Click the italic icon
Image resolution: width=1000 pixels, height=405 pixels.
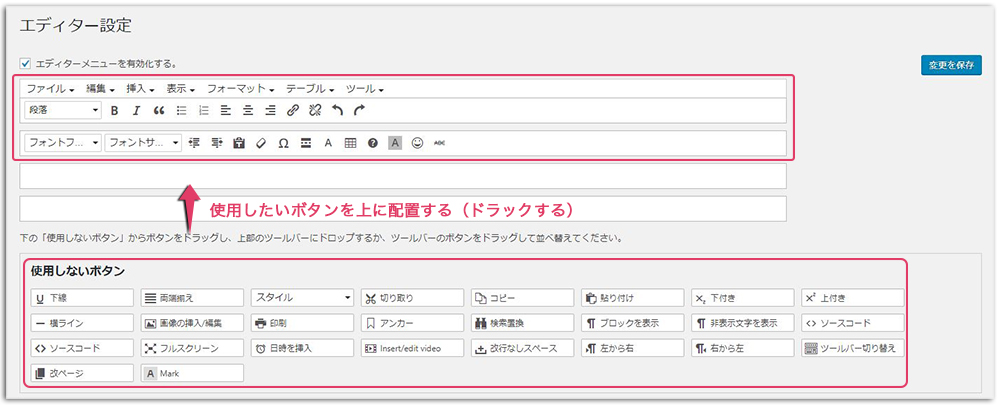[137, 111]
